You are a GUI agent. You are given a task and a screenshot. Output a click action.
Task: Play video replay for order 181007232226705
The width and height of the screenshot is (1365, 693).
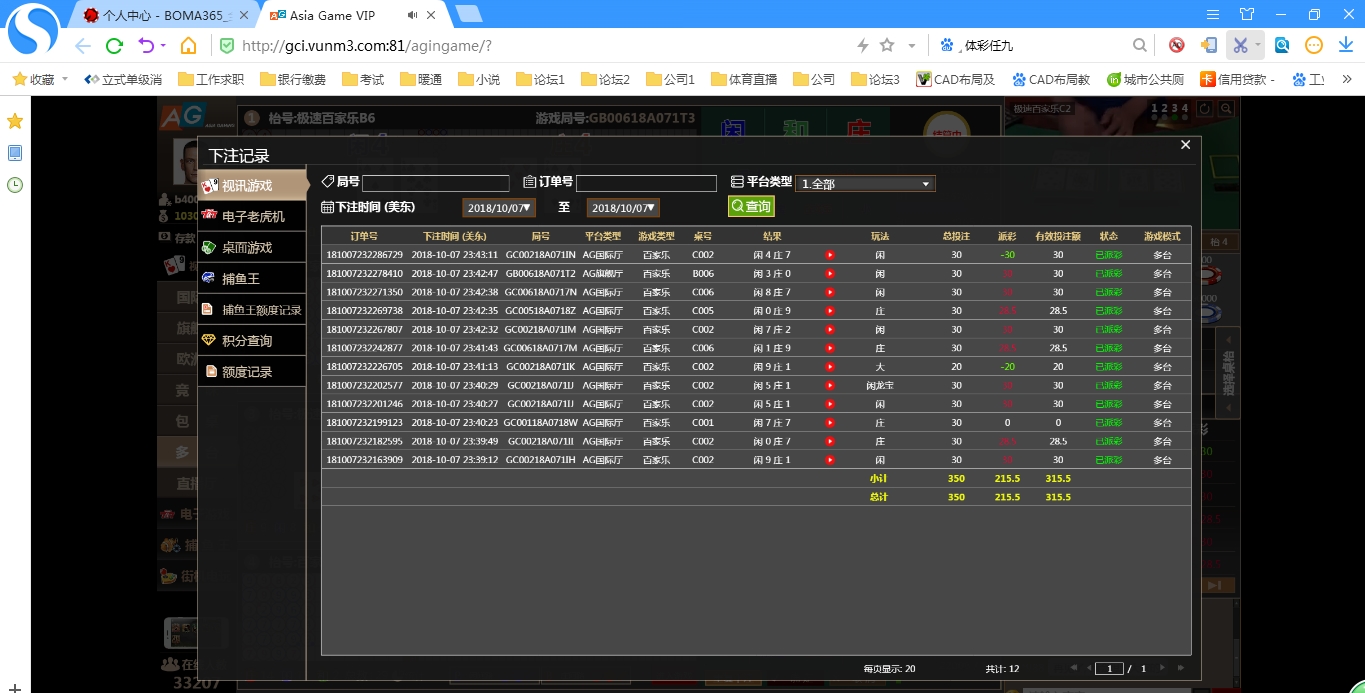(830, 367)
